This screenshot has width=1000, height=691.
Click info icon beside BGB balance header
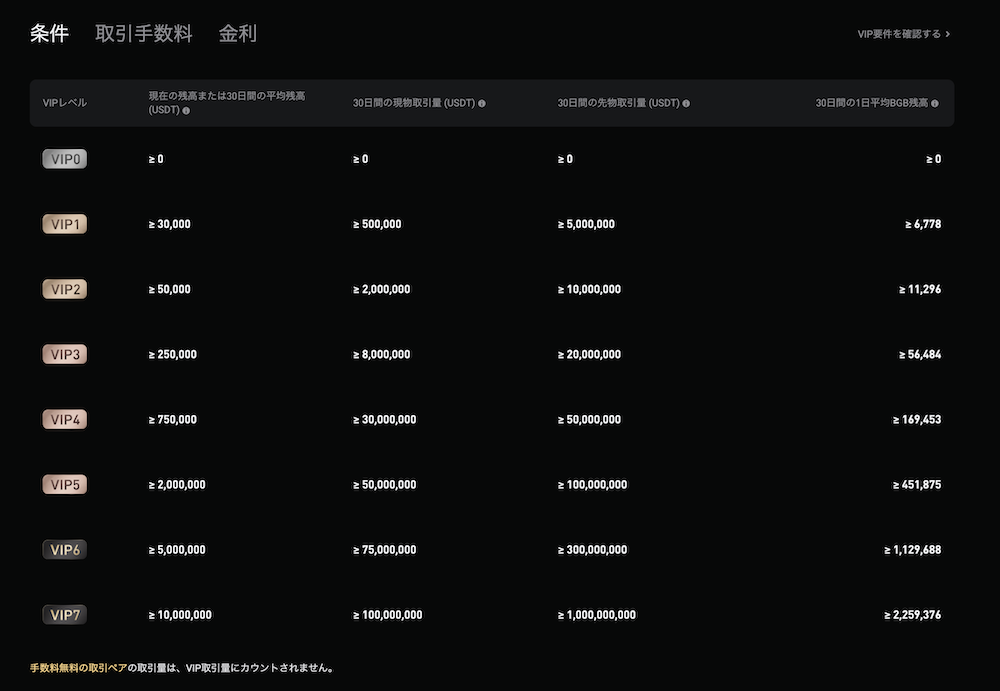point(935,103)
